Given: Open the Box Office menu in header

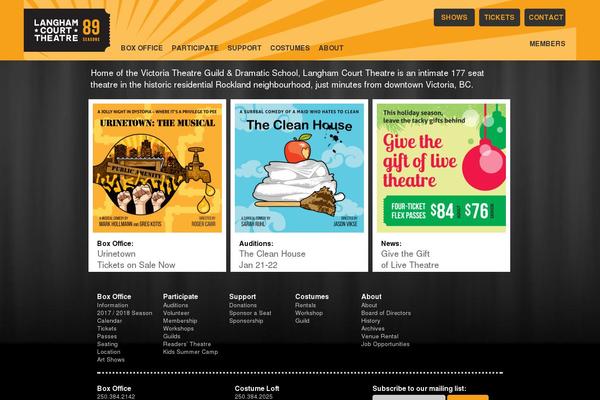Looking at the screenshot, I should [x=142, y=48].
